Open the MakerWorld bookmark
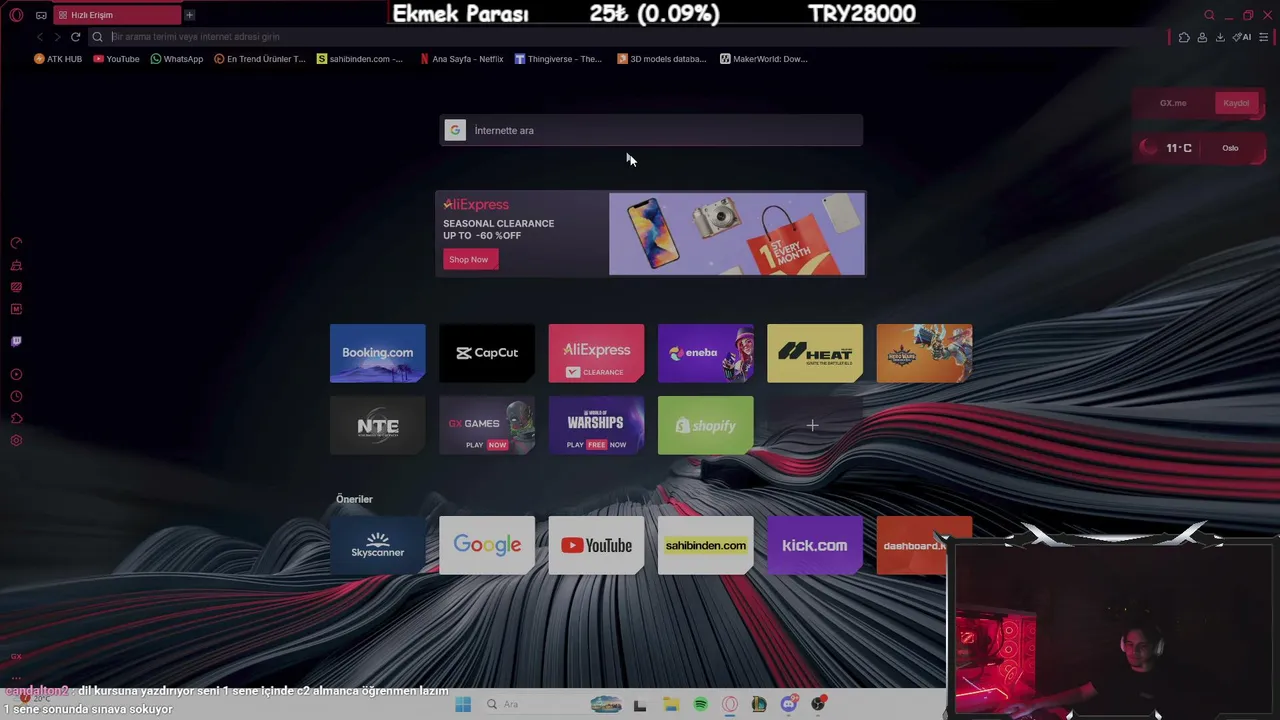This screenshot has height=720, width=1280. tap(764, 59)
